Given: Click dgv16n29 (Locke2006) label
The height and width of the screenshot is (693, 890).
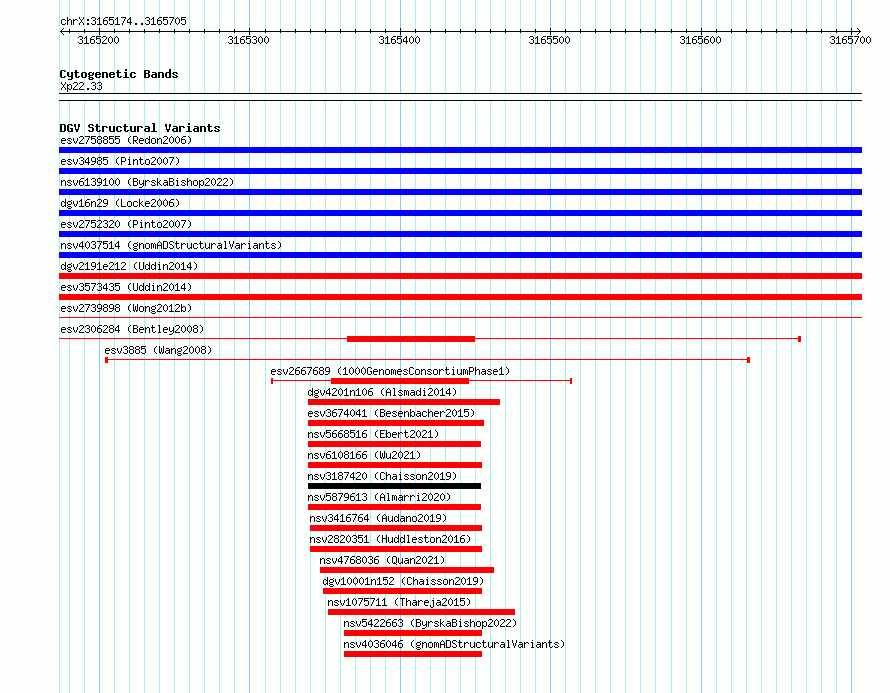Looking at the screenshot, I should 120,203.
